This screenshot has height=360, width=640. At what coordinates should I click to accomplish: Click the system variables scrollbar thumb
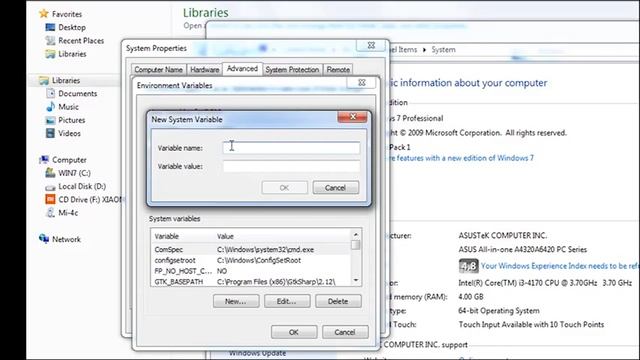pos(356,244)
